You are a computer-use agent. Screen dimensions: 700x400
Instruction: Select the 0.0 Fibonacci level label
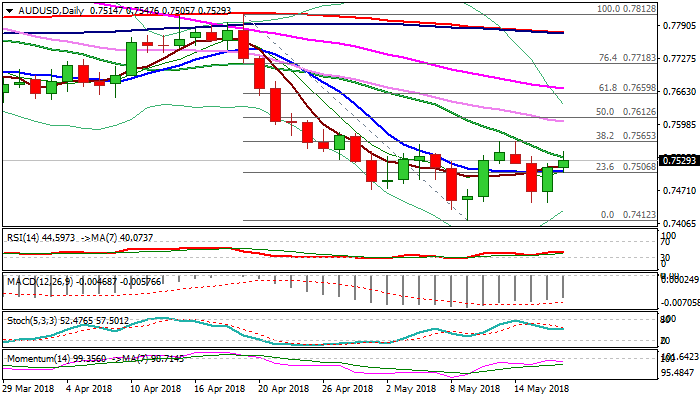click(x=609, y=215)
